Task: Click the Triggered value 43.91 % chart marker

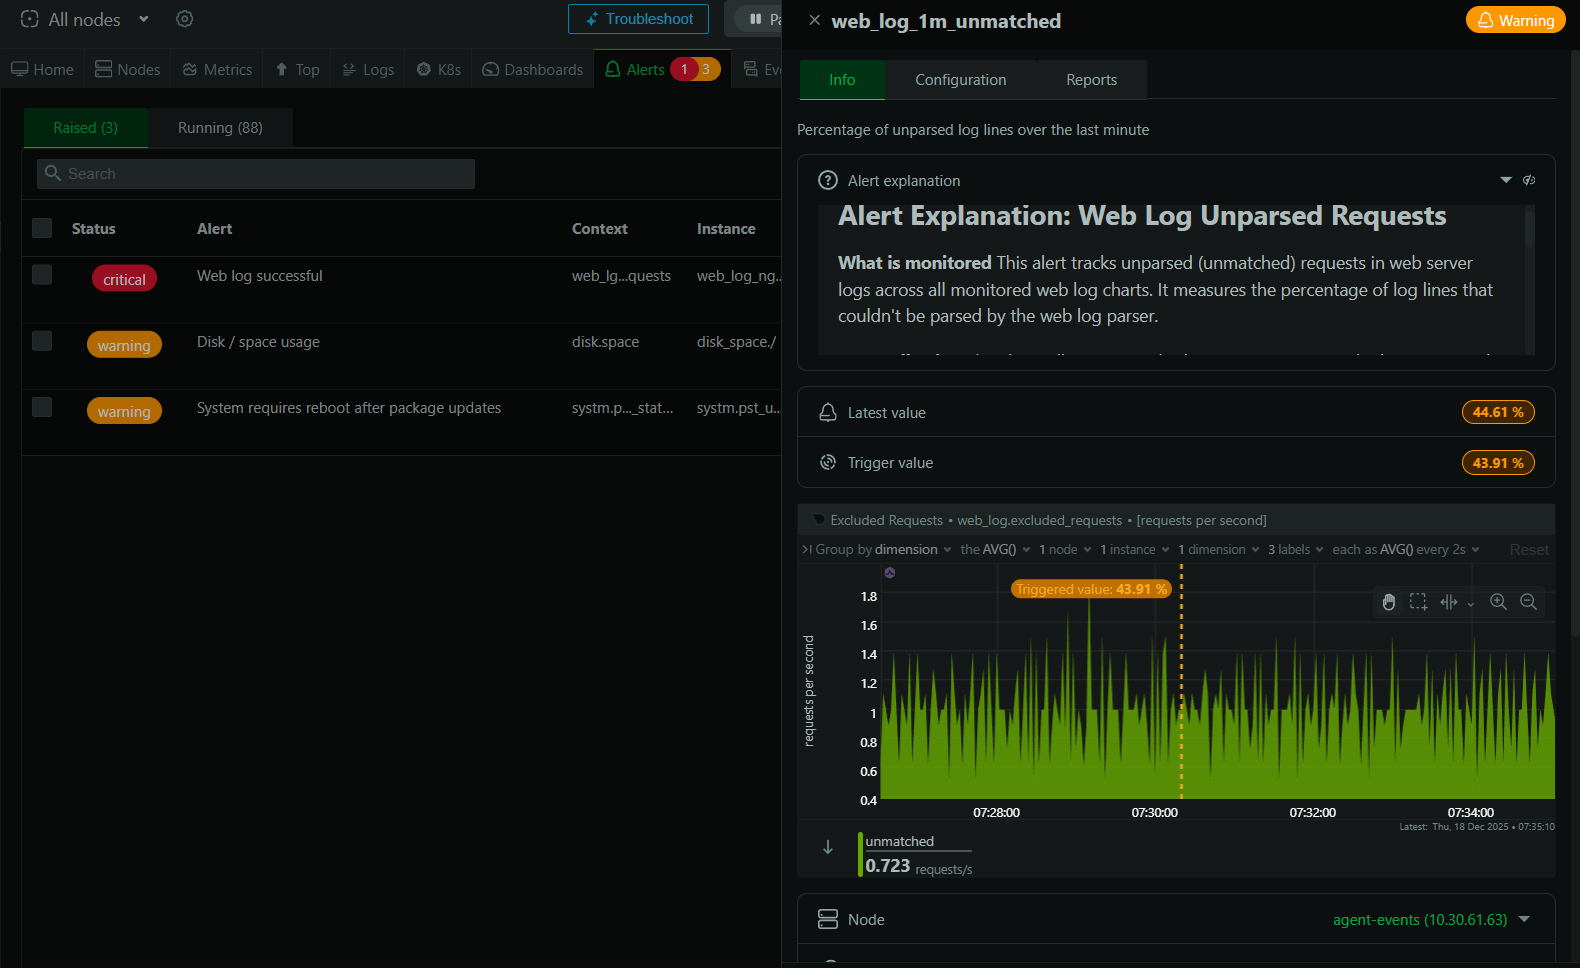Action: 1091,589
